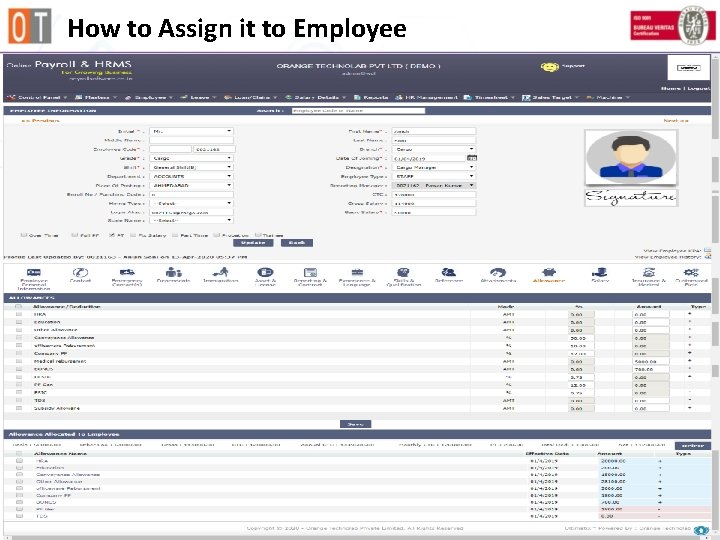The width and height of the screenshot is (720, 540).
Task: Open the Skills & Qualification section icon
Action: click(403, 272)
